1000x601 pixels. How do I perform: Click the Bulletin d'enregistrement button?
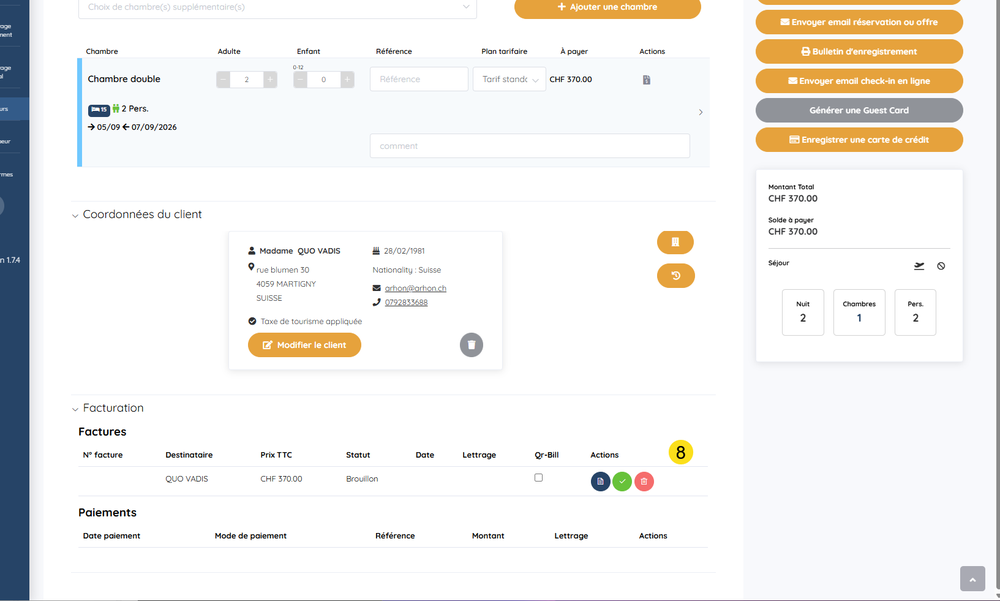(859, 52)
